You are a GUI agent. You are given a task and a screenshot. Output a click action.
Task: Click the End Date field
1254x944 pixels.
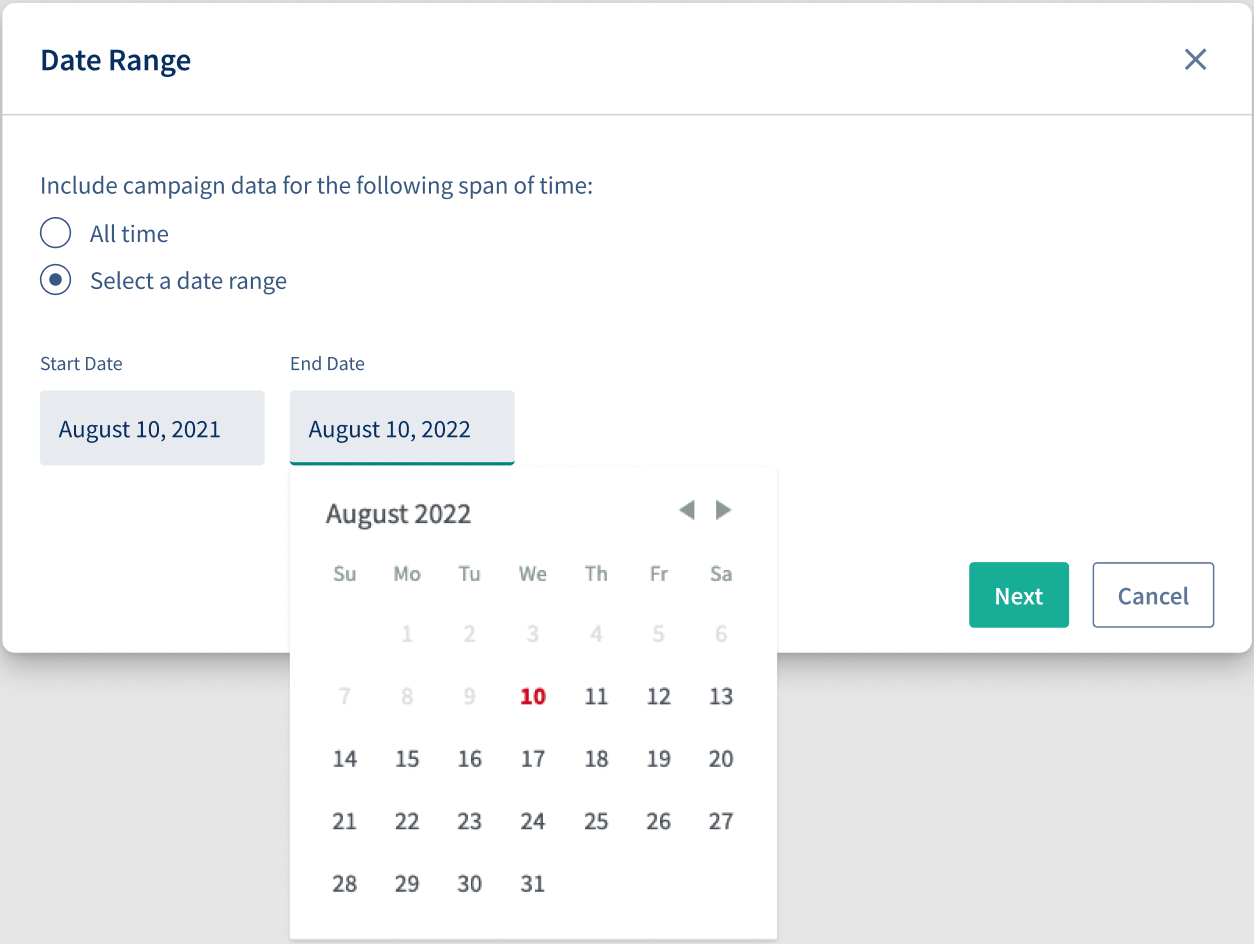[x=402, y=428]
